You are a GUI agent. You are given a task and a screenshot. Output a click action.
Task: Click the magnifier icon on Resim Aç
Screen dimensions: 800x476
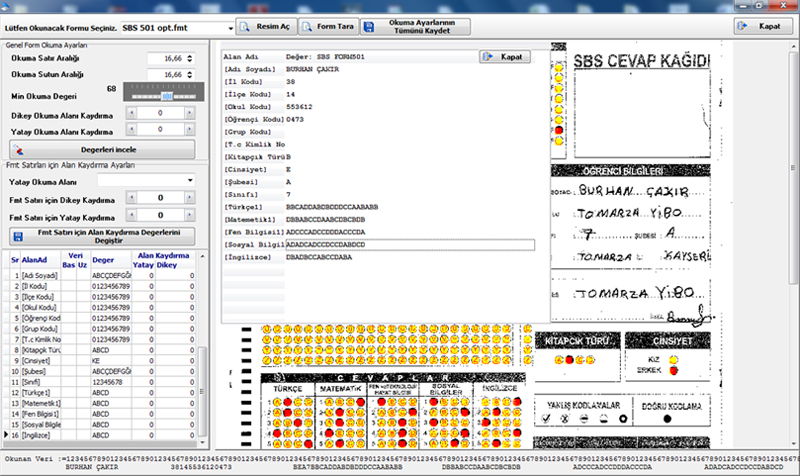(x=245, y=27)
